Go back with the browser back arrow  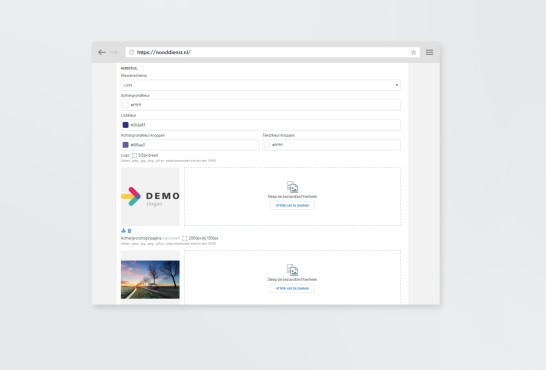coord(102,52)
